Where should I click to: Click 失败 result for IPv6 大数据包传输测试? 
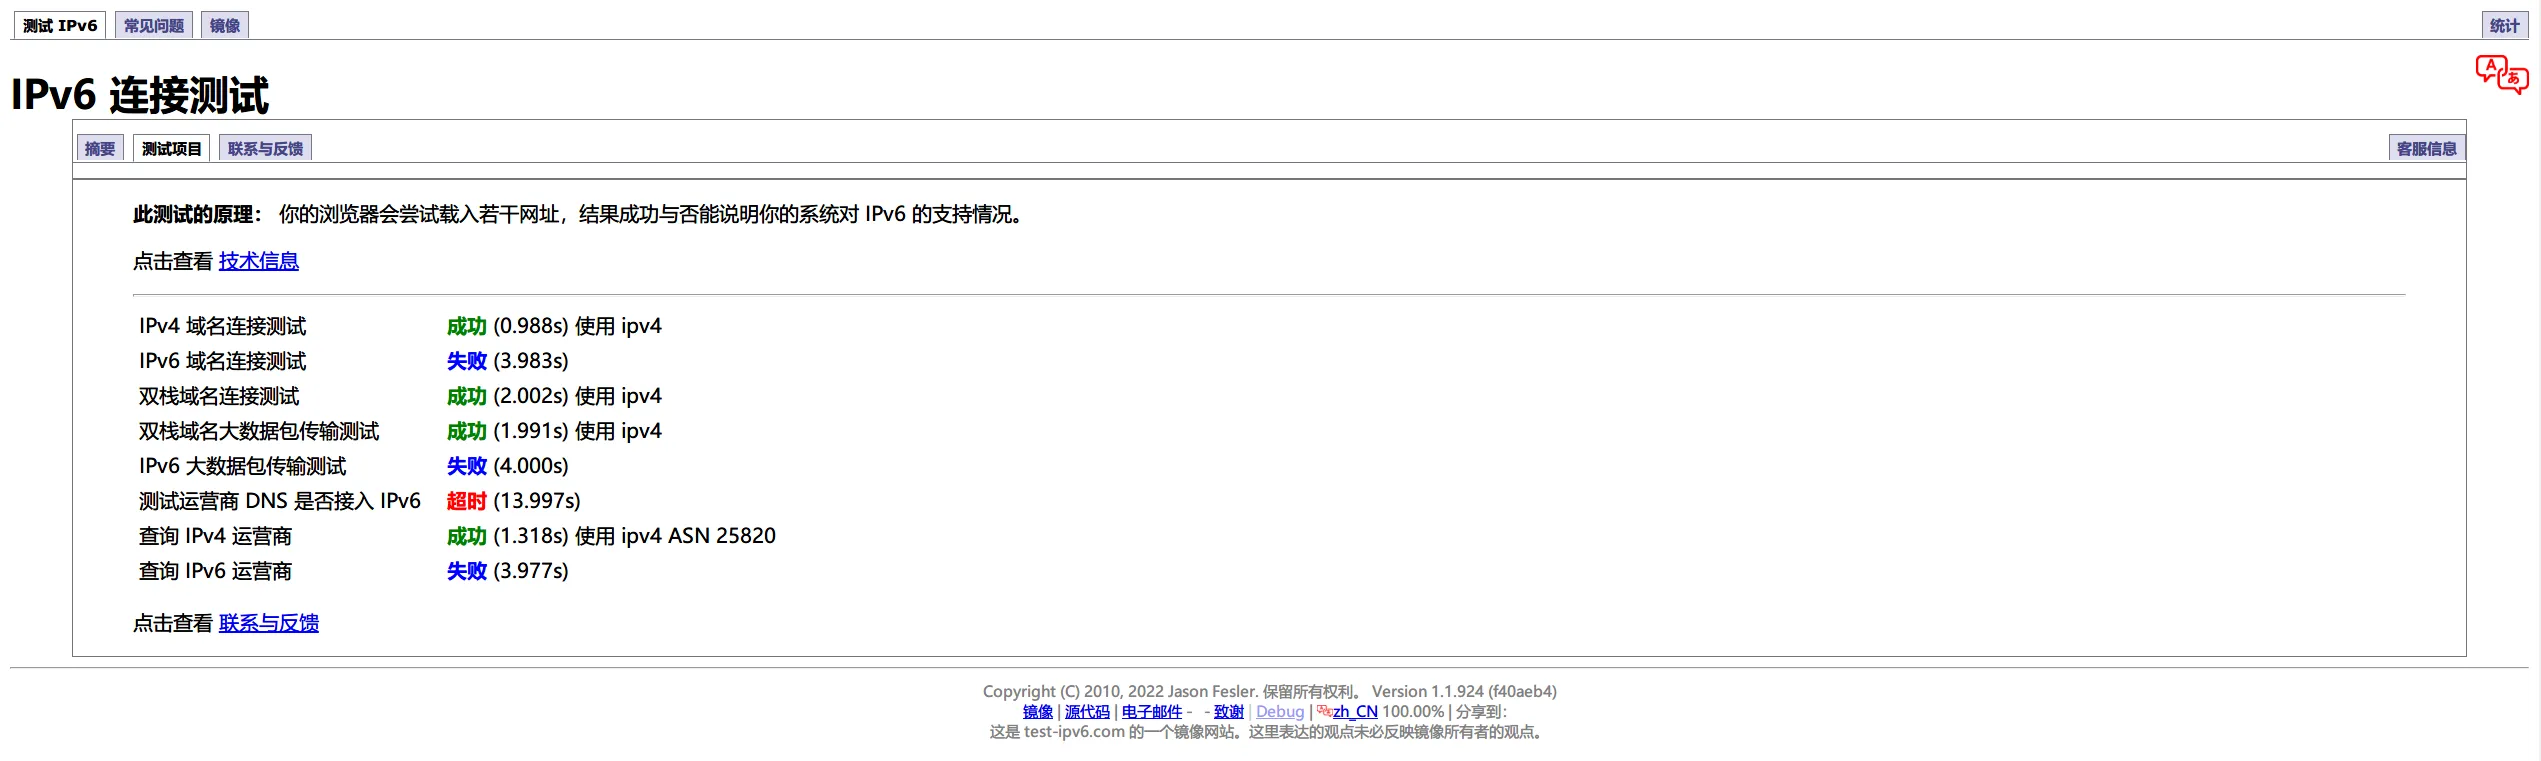click(x=467, y=466)
